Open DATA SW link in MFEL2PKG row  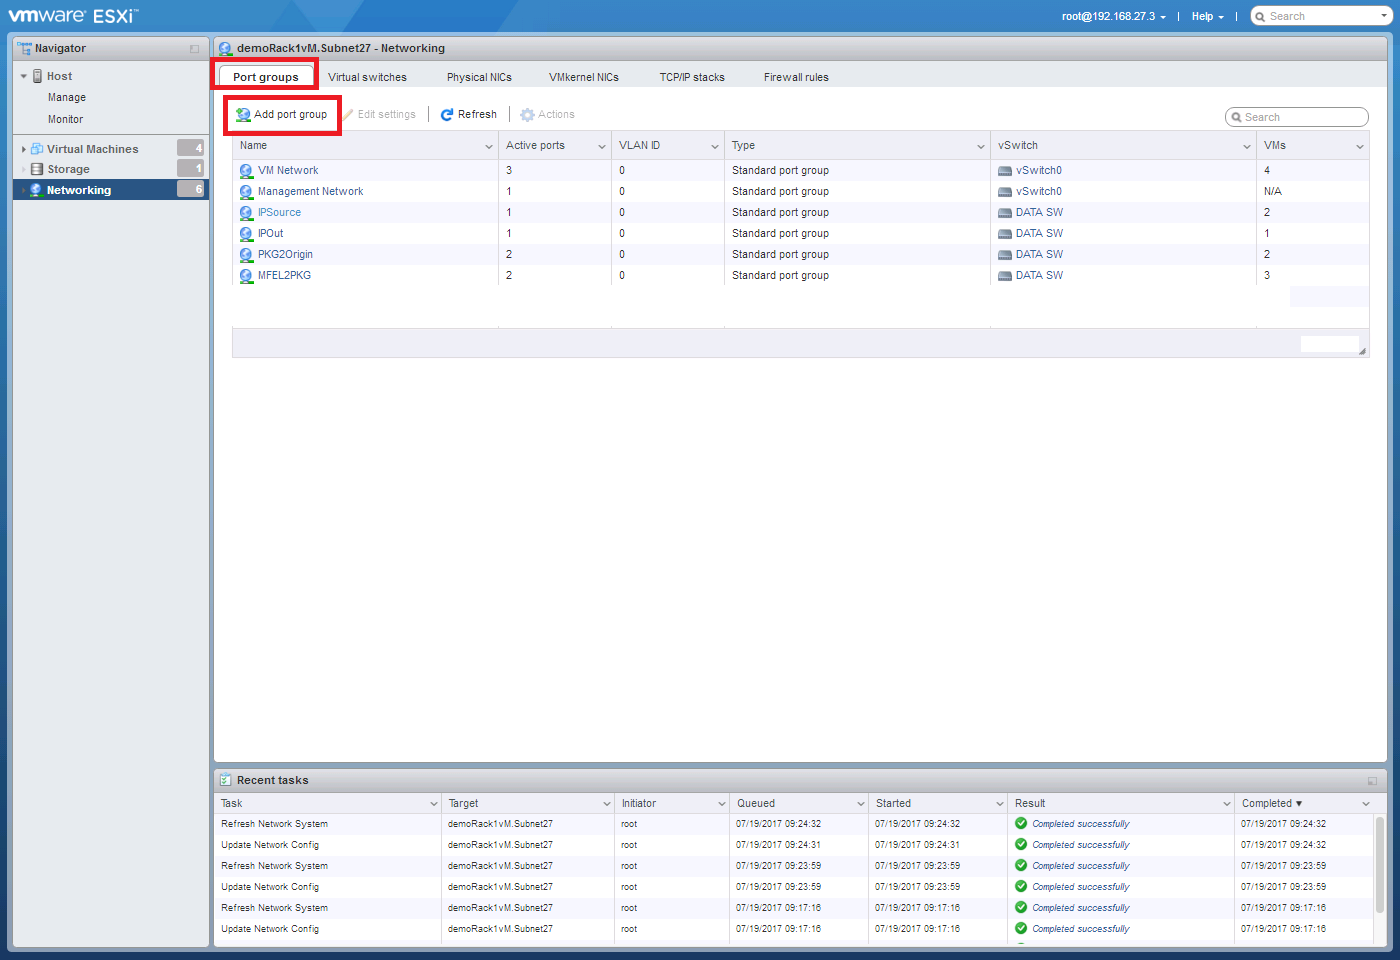1039,276
